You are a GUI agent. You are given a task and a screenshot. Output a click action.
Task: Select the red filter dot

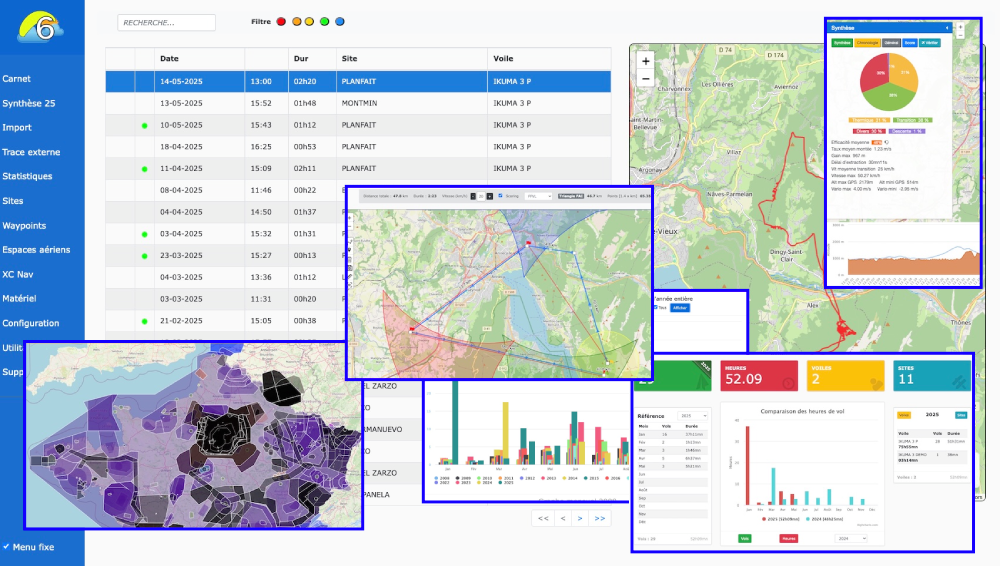tap(281, 22)
